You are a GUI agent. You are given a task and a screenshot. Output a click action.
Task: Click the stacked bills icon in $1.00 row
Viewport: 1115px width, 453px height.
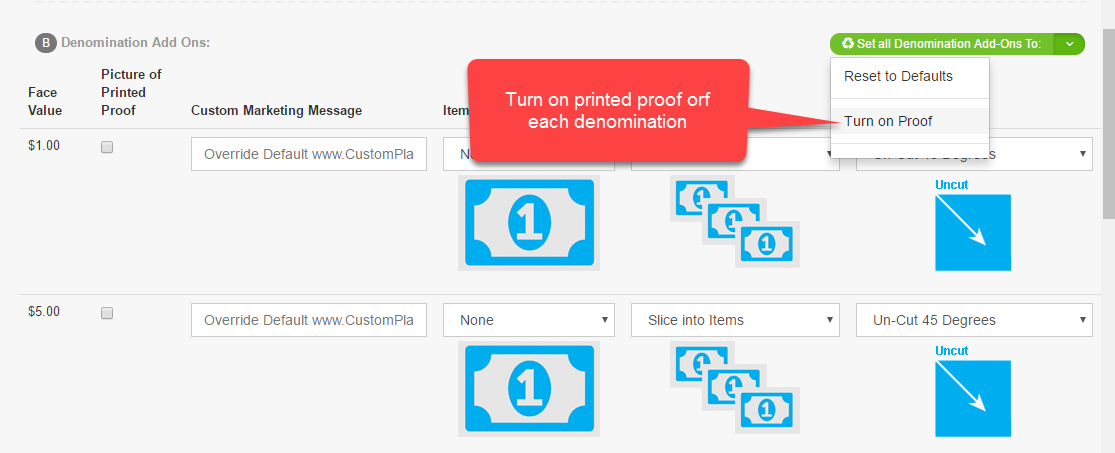click(x=735, y=221)
